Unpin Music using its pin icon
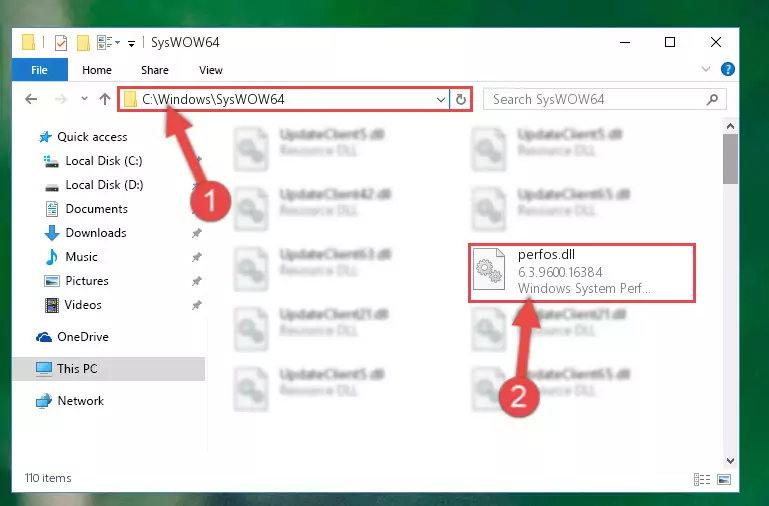Screen dimensions: 769x506 (x=197, y=257)
